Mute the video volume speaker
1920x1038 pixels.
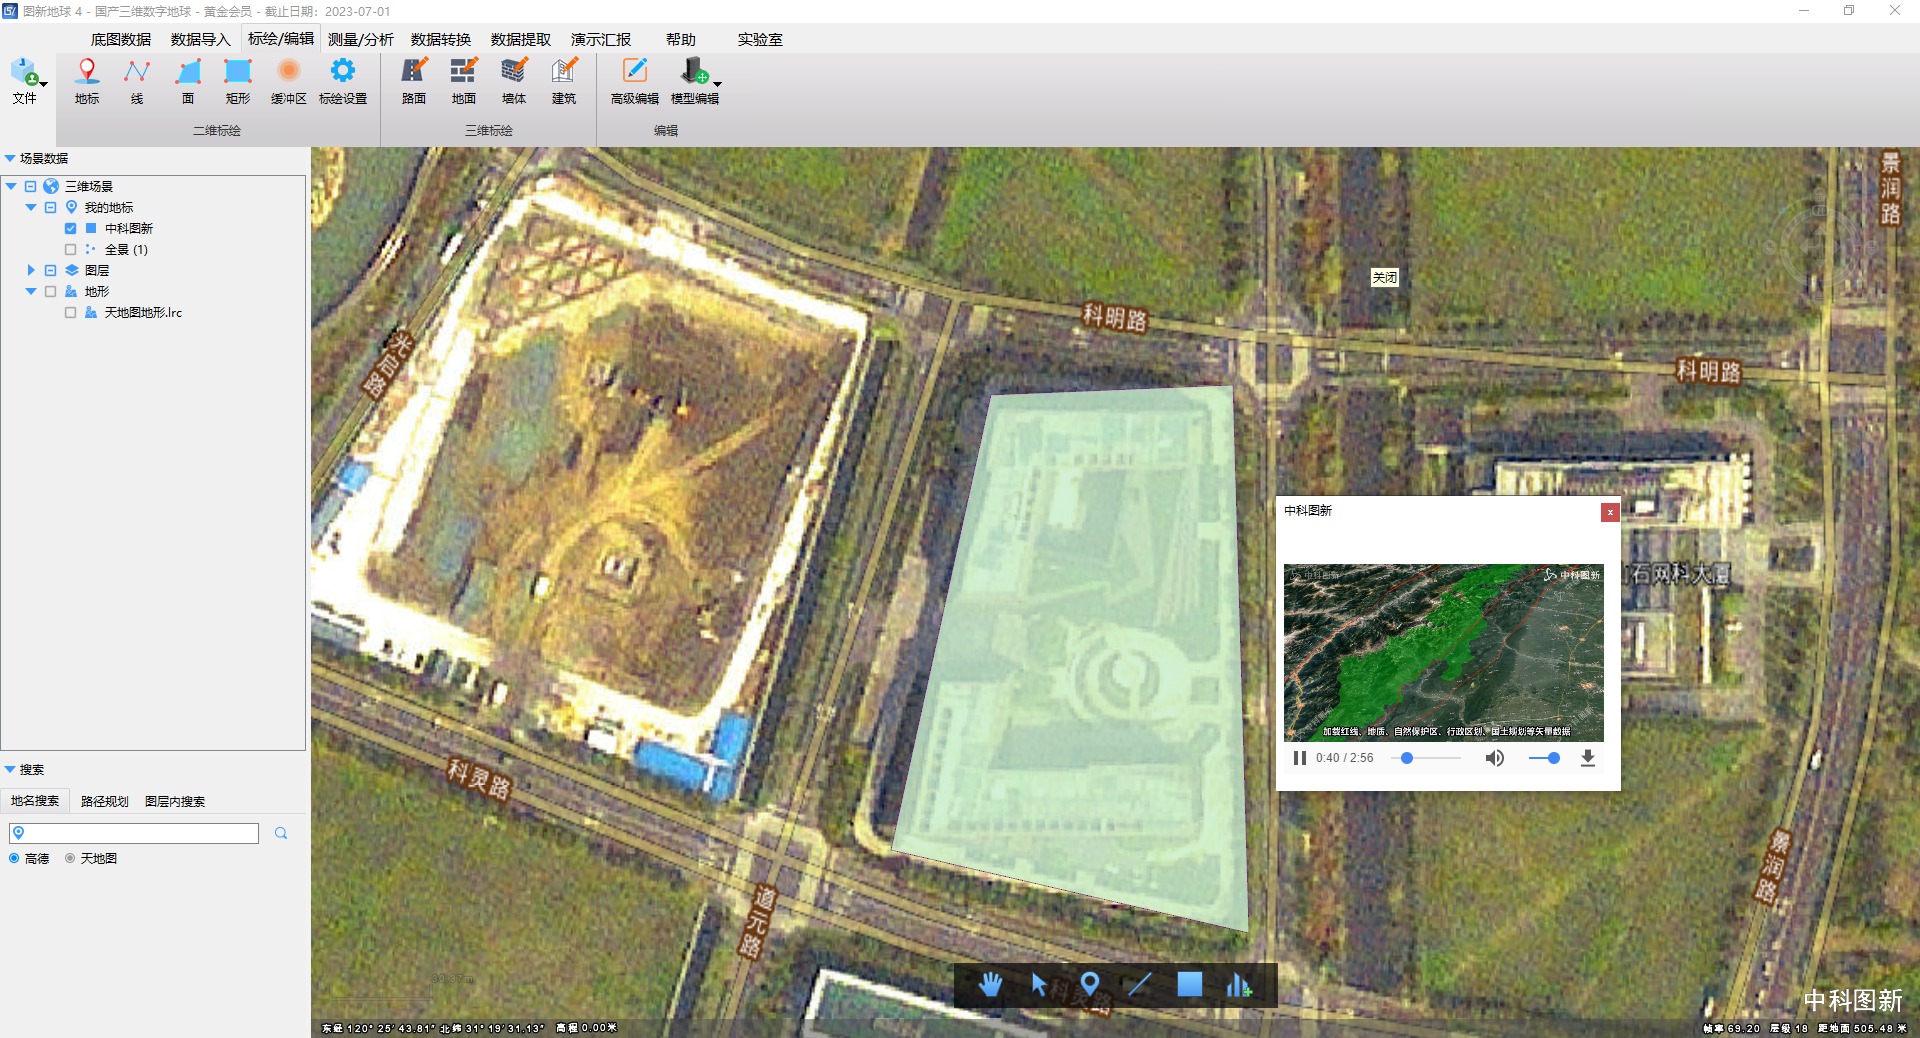click(1495, 758)
